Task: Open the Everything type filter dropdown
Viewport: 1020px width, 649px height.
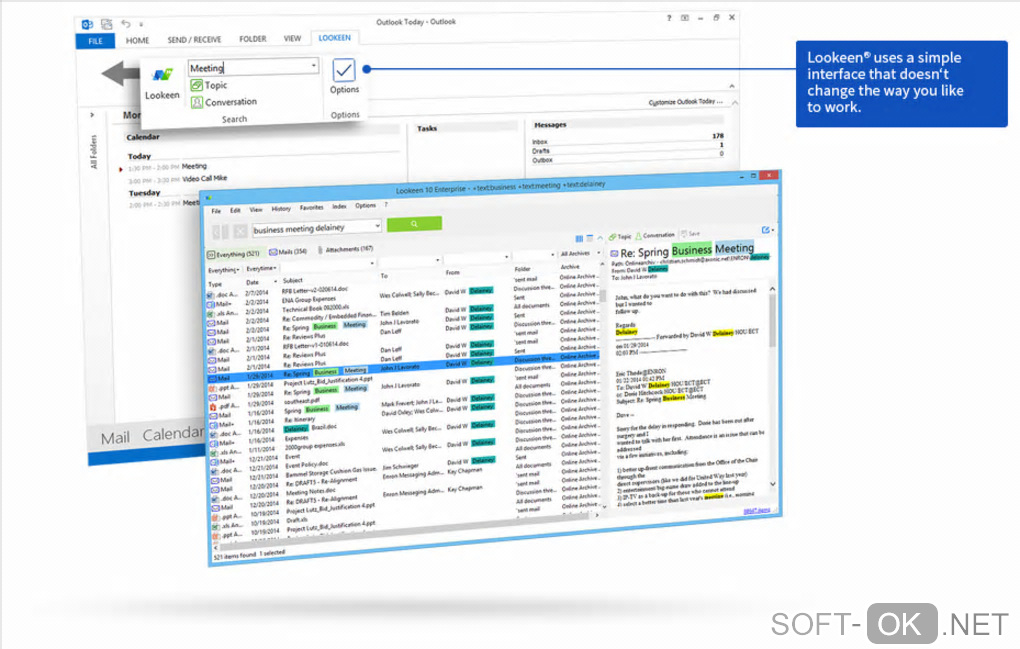Action: pyautogui.click(x=224, y=271)
